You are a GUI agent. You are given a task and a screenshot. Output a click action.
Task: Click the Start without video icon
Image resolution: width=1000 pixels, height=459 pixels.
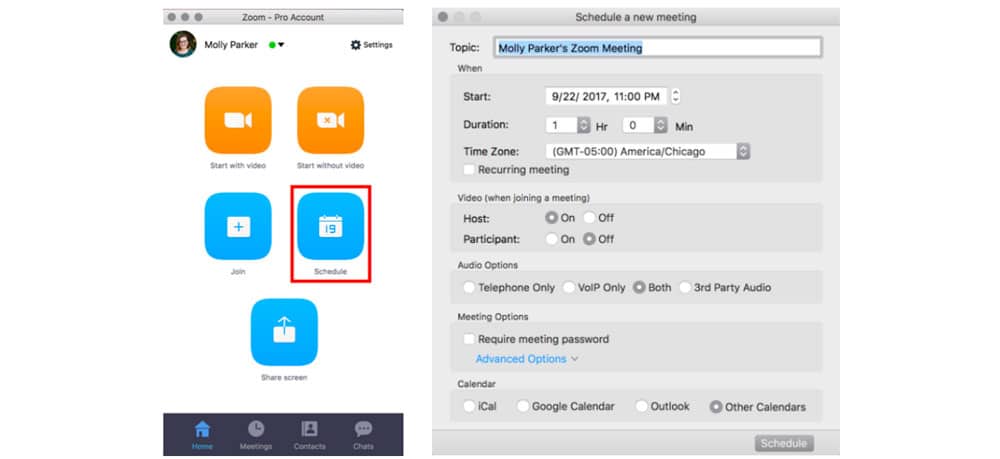click(330, 120)
